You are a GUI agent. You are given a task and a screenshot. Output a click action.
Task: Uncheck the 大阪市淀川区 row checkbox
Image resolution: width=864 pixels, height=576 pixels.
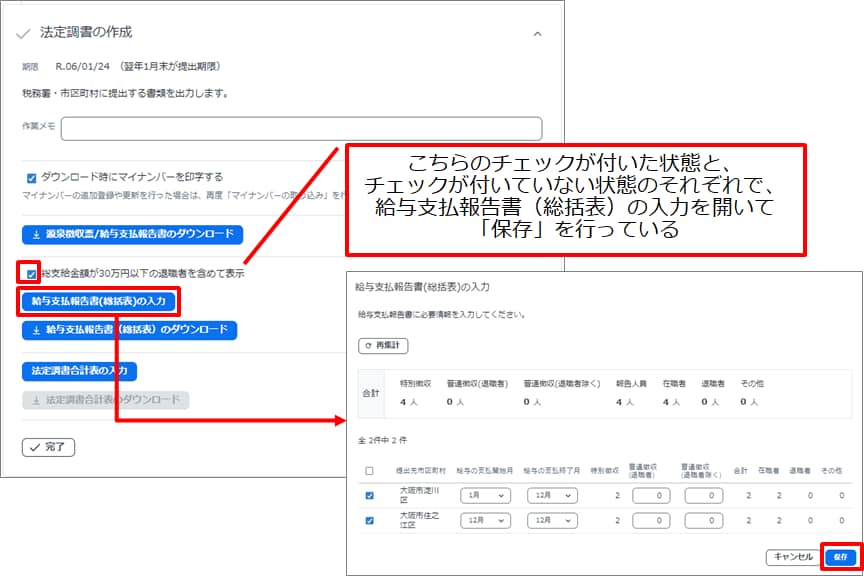click(370, 495)
